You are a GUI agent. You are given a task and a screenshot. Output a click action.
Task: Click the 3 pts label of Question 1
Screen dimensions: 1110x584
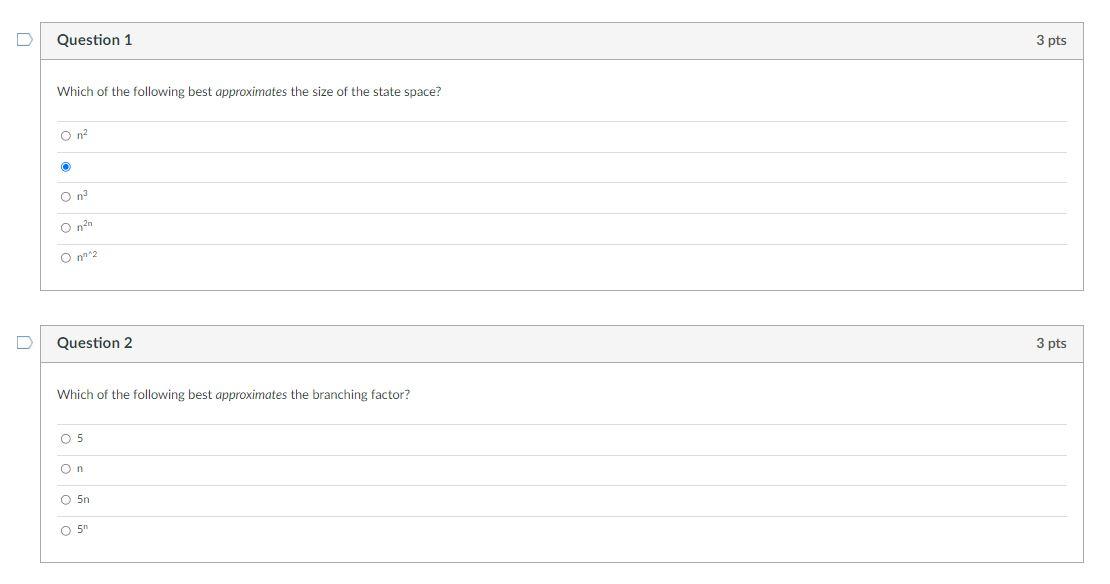(1051, 40)
